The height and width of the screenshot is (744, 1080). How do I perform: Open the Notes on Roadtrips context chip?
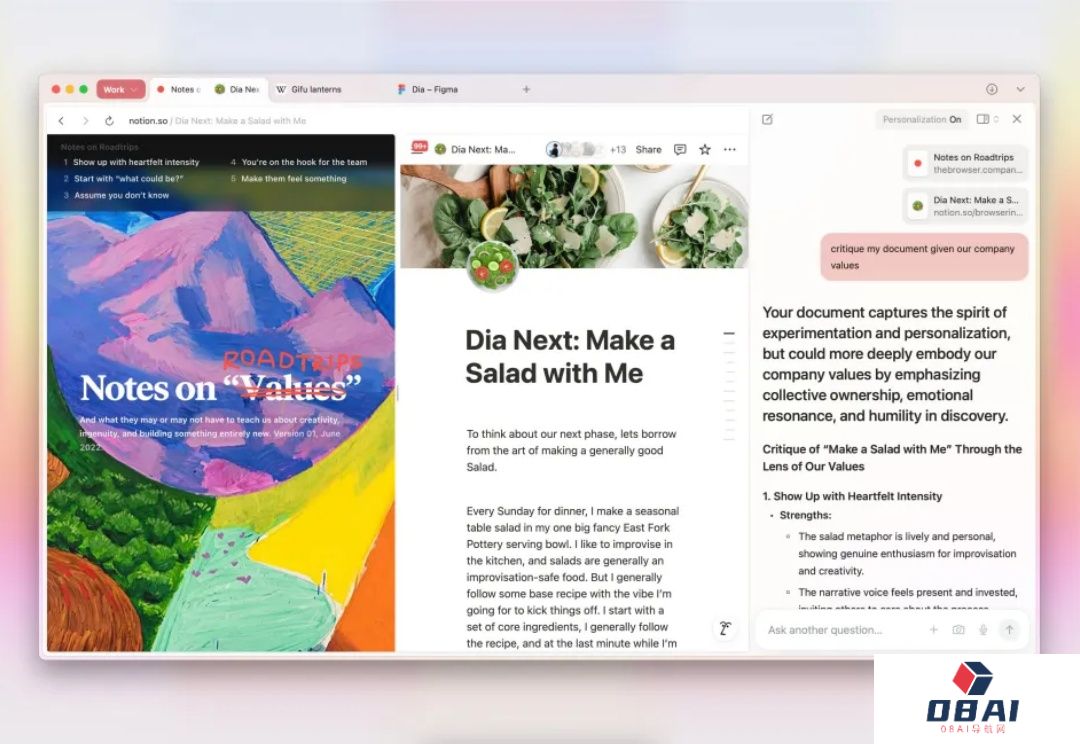[x=966, y=163]
